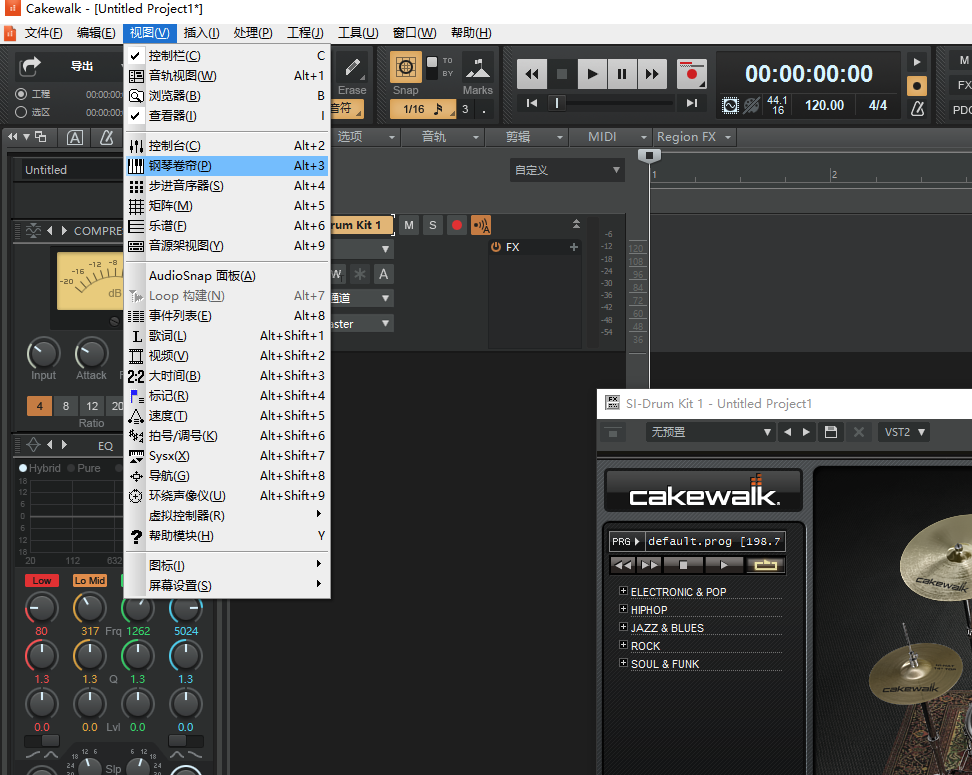Open Piano Roll view menu item
The image size is (972, 775).
227,166
